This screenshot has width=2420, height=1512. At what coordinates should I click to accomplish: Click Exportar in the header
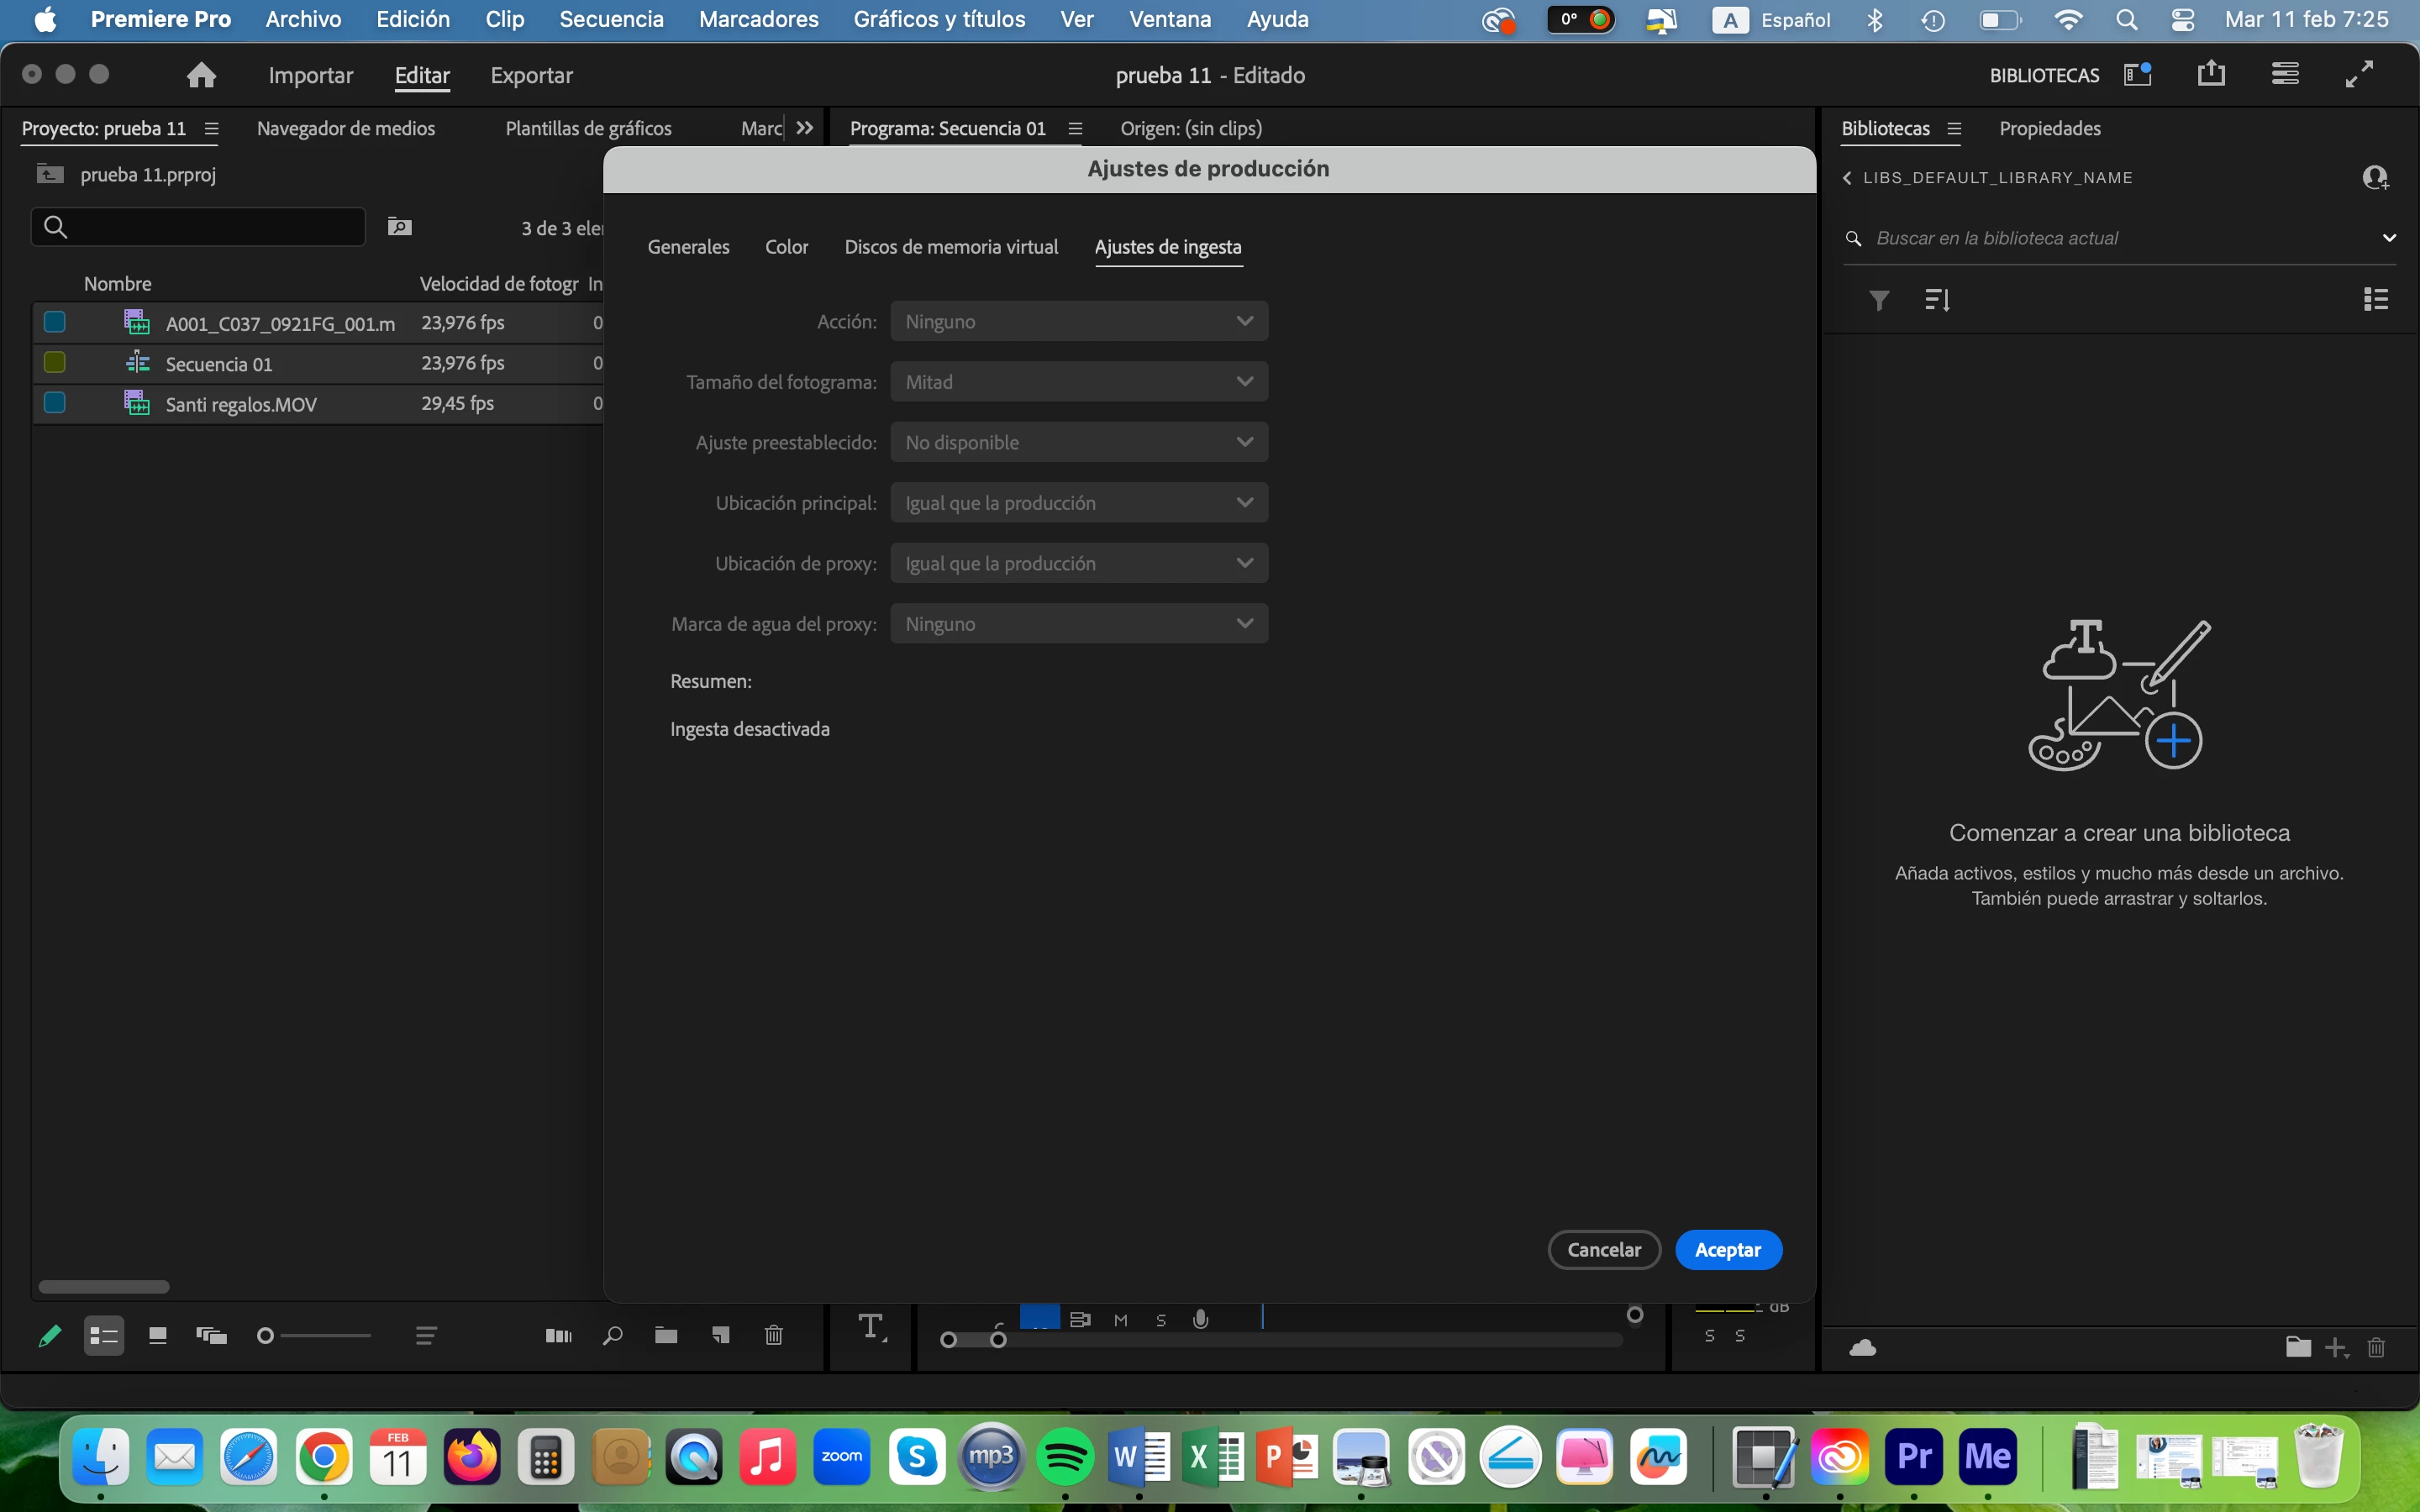pyautogui.click(x=532, y=75)
